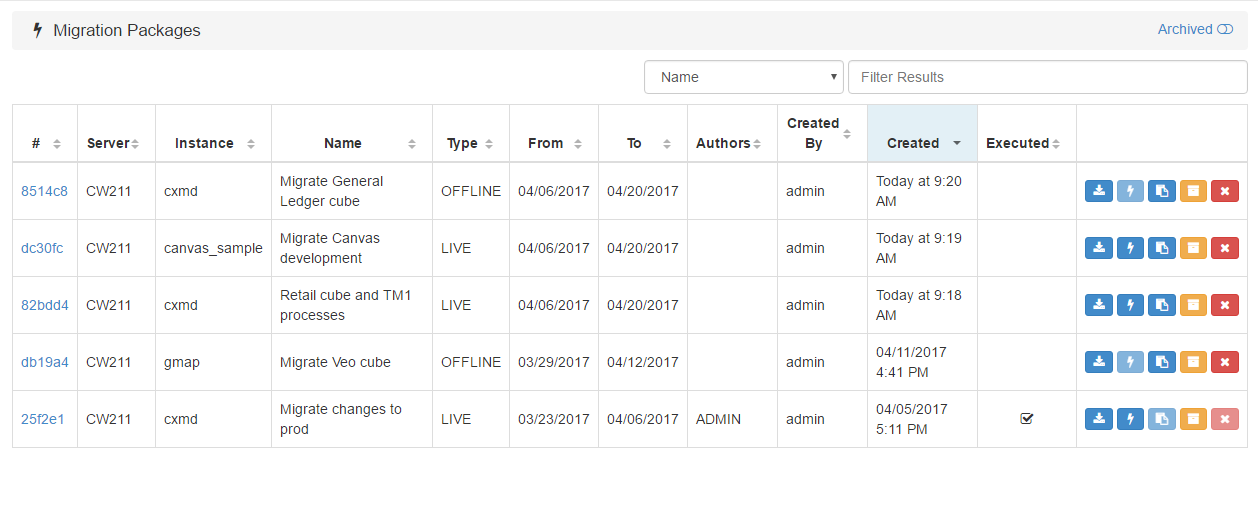Open package link db19a4
This screenshot has width=1258, height=505.
pos(45,362)
